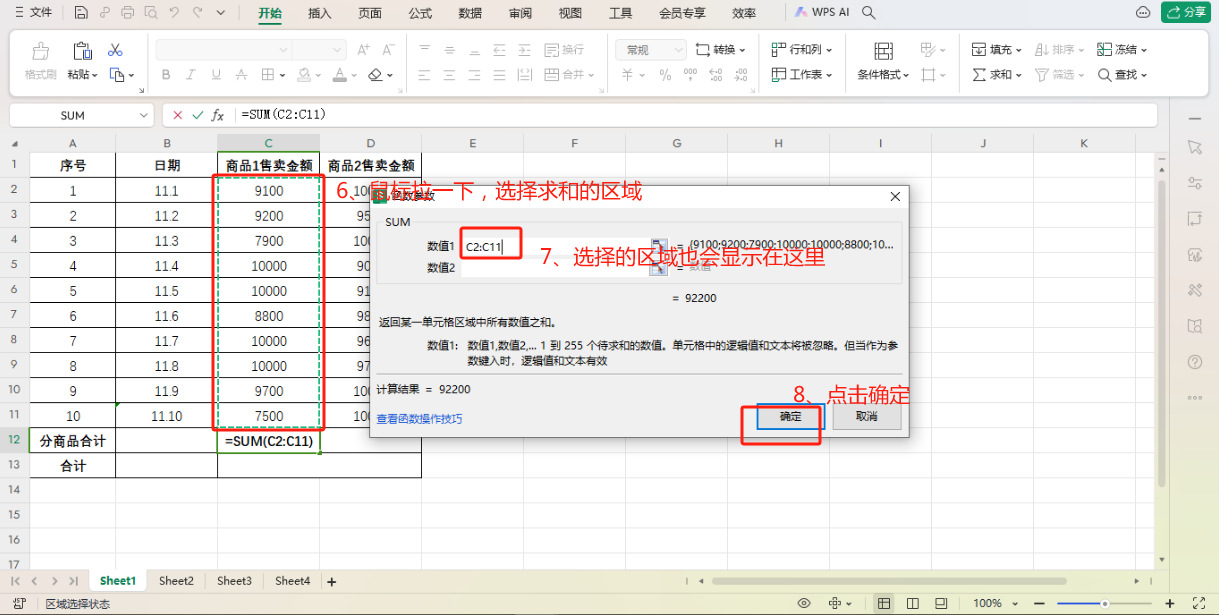Click the 数值2 input field
Screen dimensions: 1219x615
(x=555, y=267)
